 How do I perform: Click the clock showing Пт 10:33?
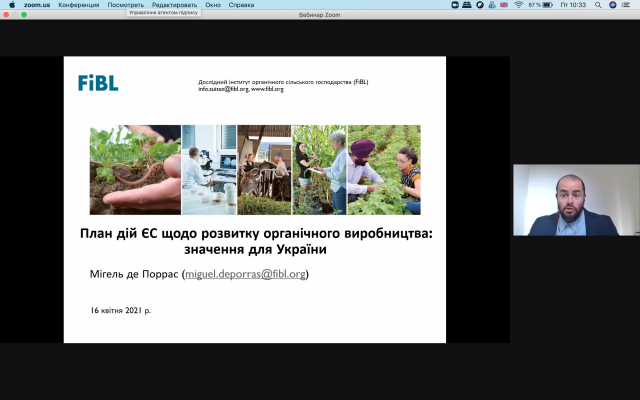pyautogui.click(x=573, y=5)
